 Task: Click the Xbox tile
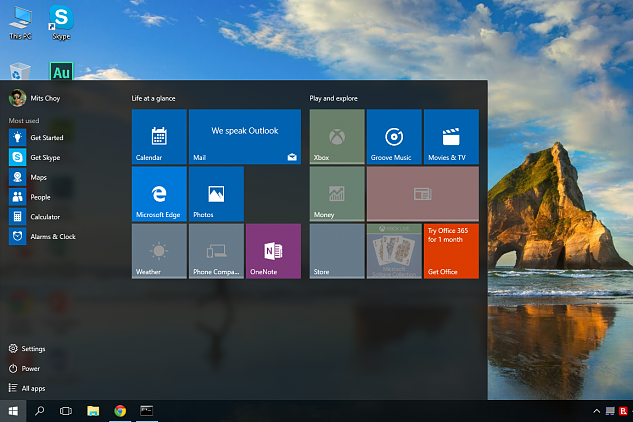point(337,137)
